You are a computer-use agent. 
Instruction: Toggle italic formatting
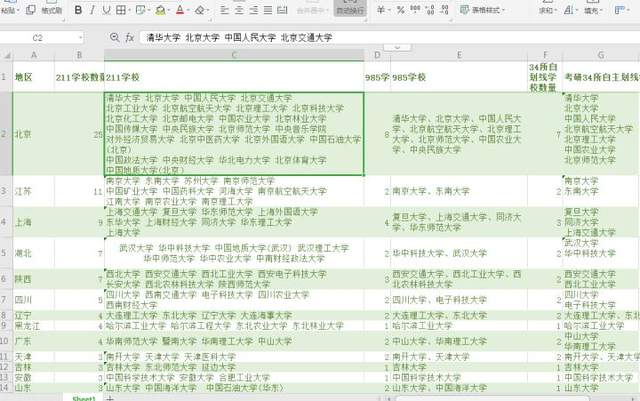pyautogui.click(x=92, y=10)
